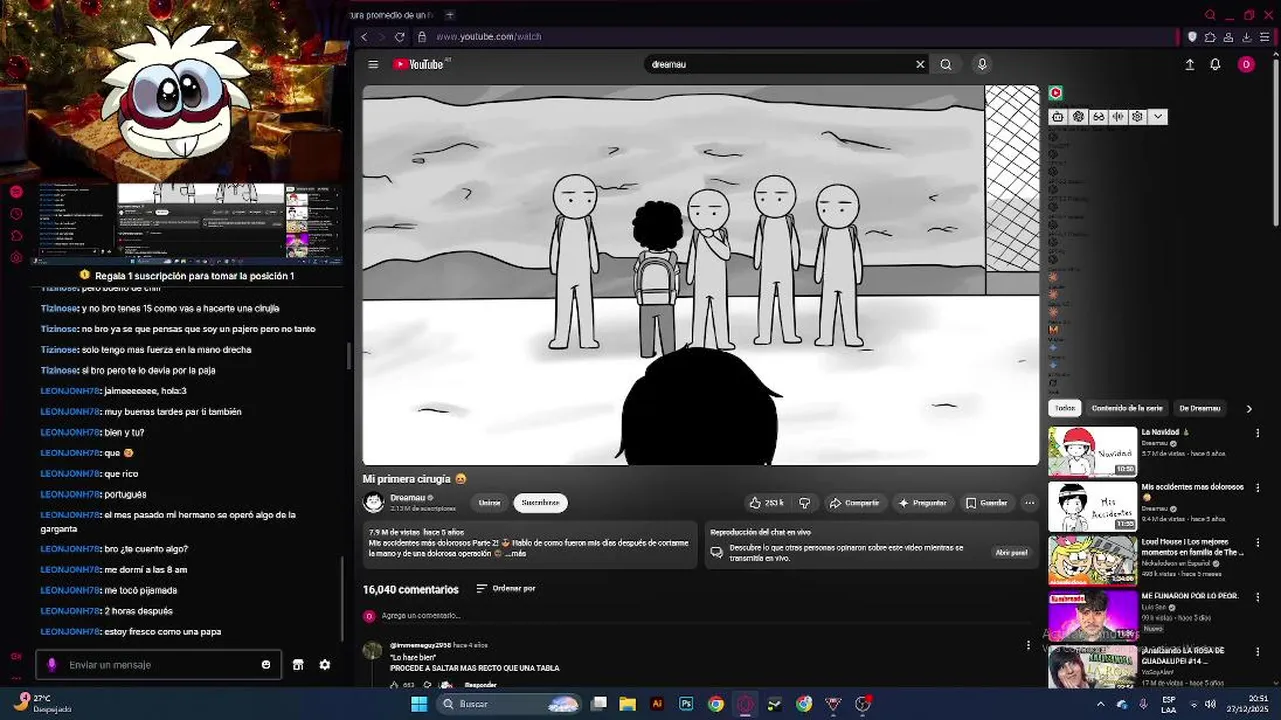Open the Ordenar por sort dropdown

click(506, 588)
